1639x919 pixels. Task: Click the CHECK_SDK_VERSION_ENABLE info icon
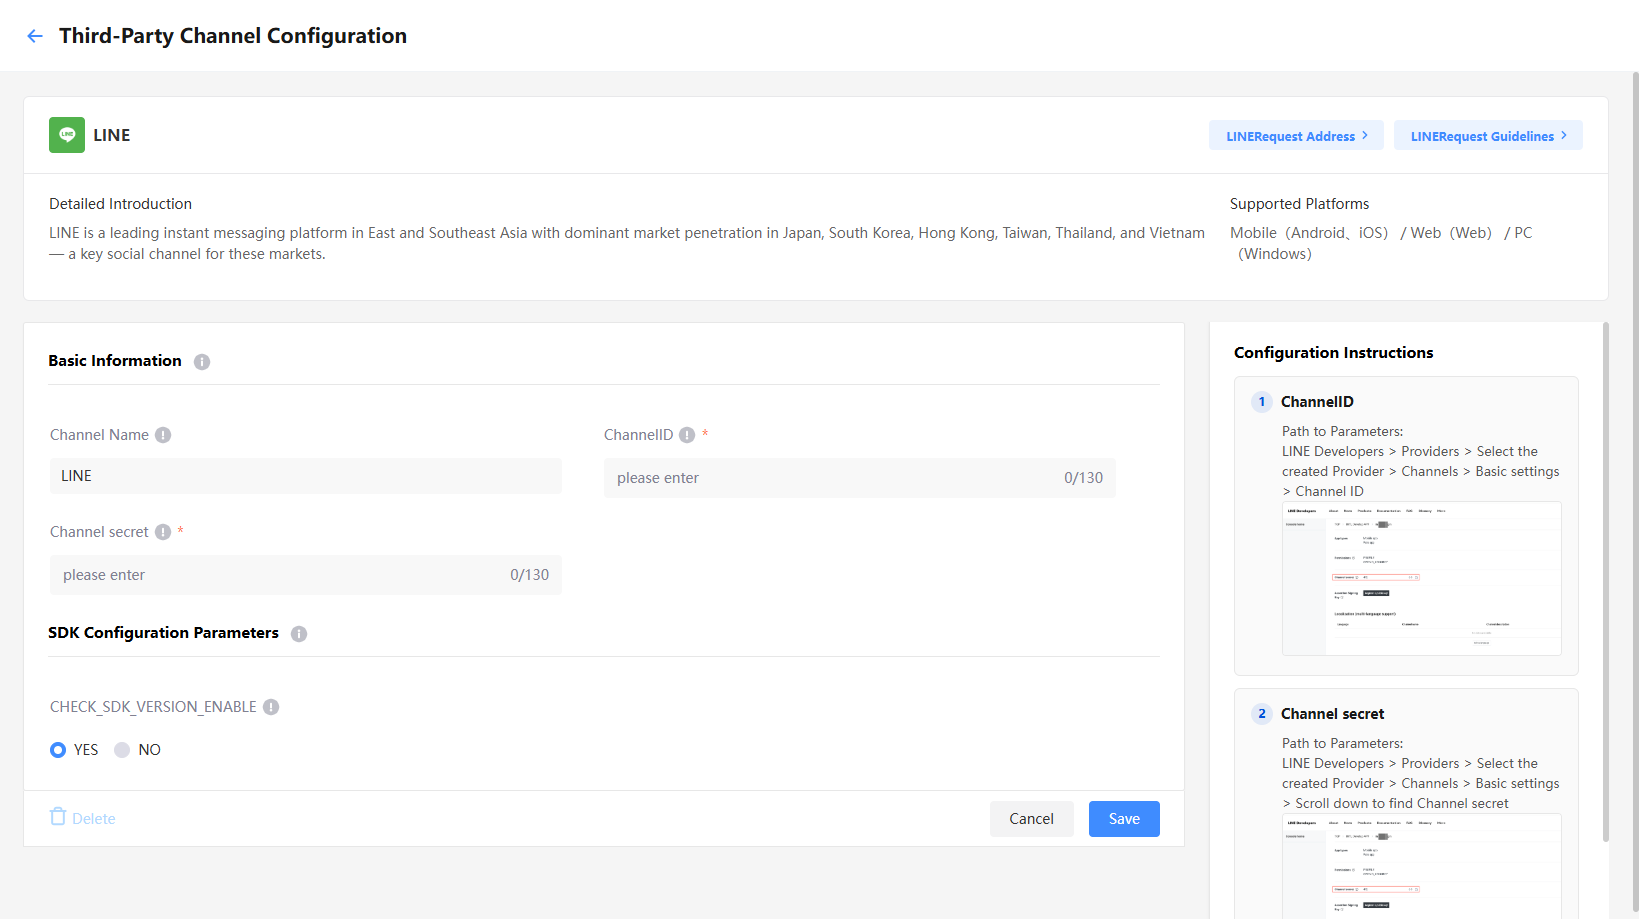(271, 707)
